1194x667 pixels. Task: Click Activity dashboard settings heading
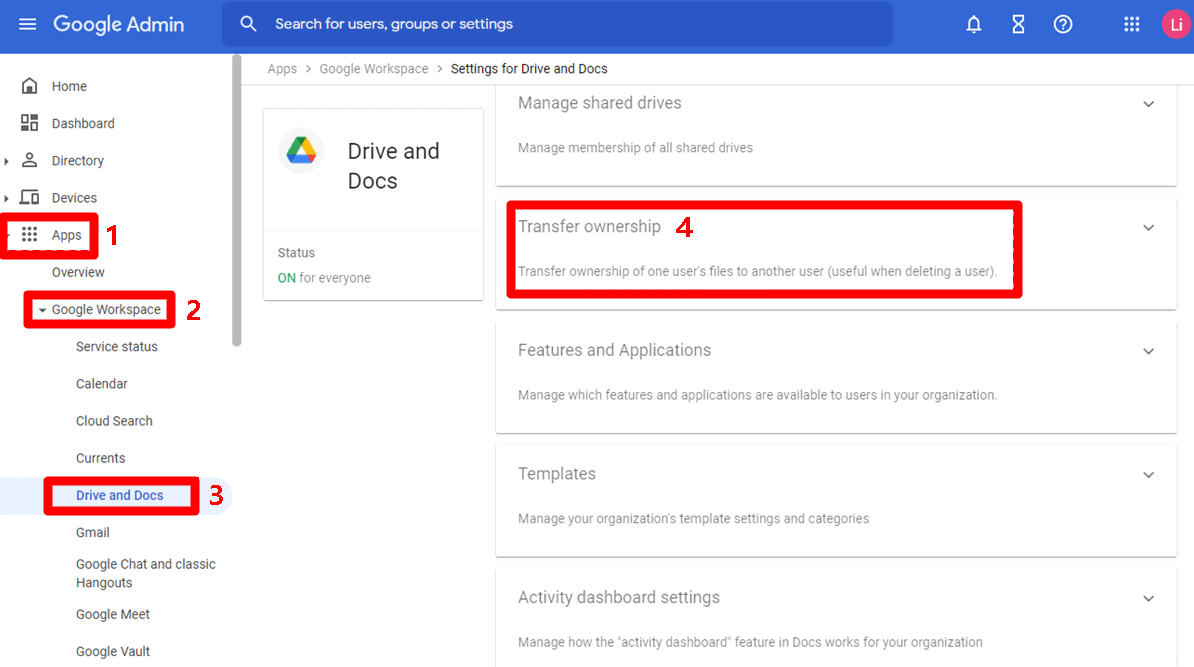pyautogui.click(x=618, y=598)
